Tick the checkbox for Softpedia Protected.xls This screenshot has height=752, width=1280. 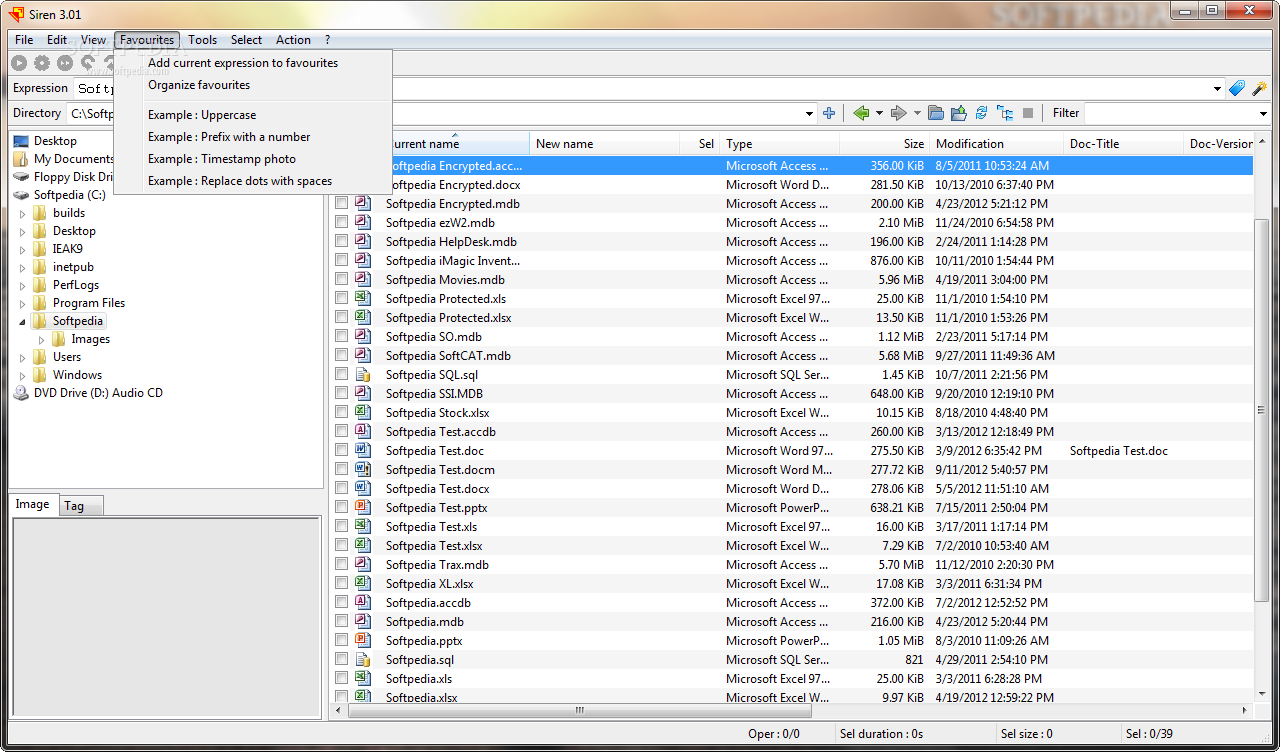(342, 298)
